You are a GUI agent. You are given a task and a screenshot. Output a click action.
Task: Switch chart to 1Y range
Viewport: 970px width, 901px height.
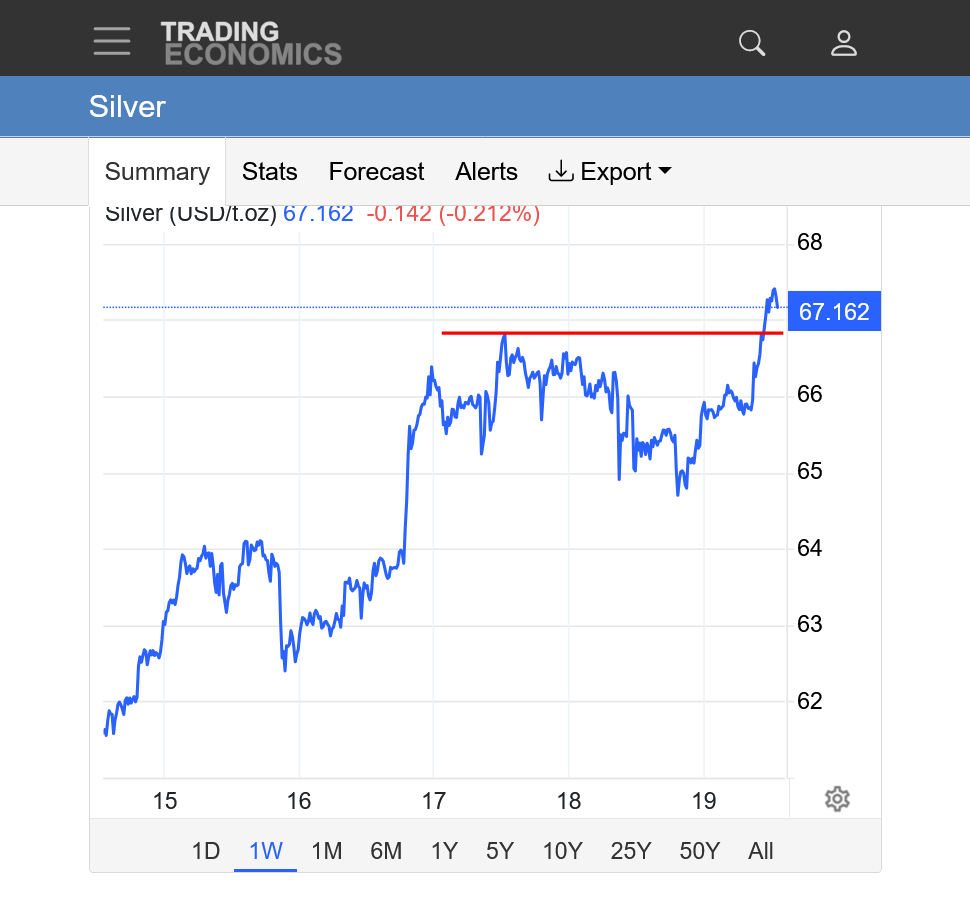tap(443, 851)
